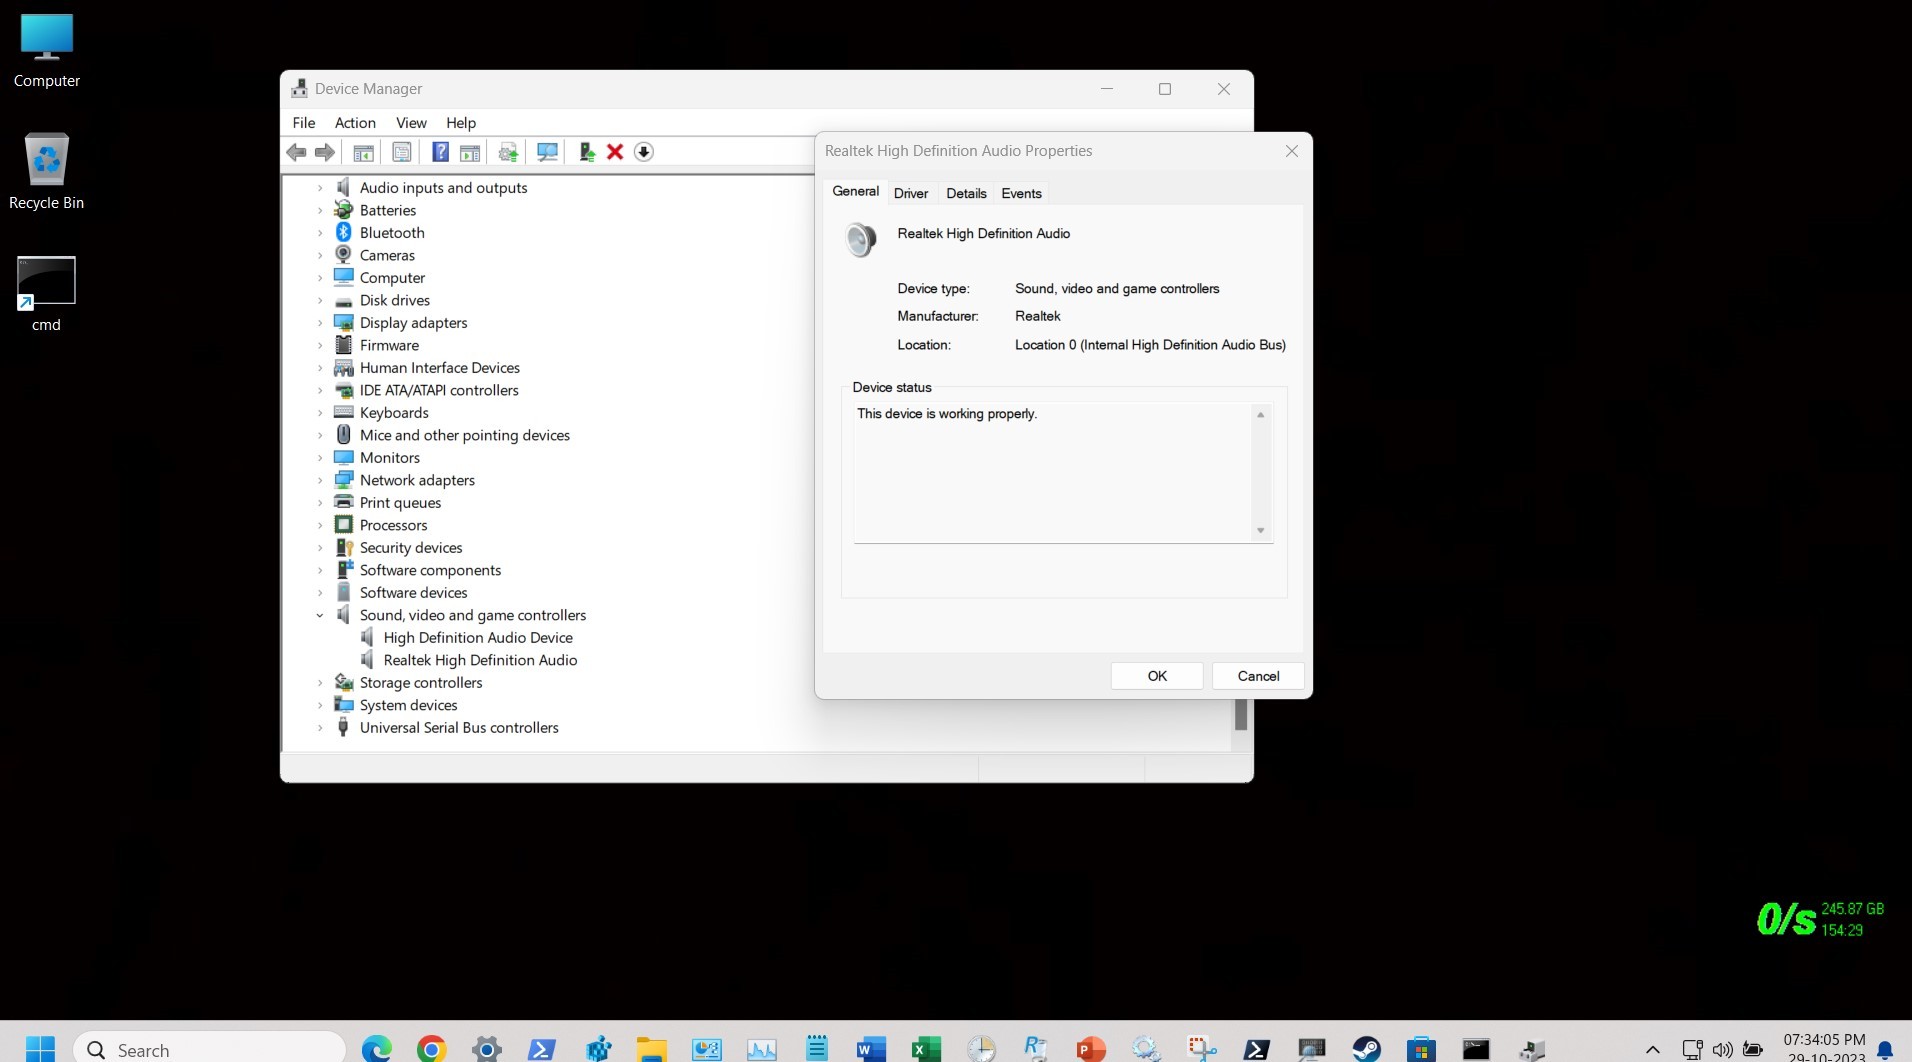Click OK in the Properties dialog
The image size is (1912, 1062).
[1157, 676]
